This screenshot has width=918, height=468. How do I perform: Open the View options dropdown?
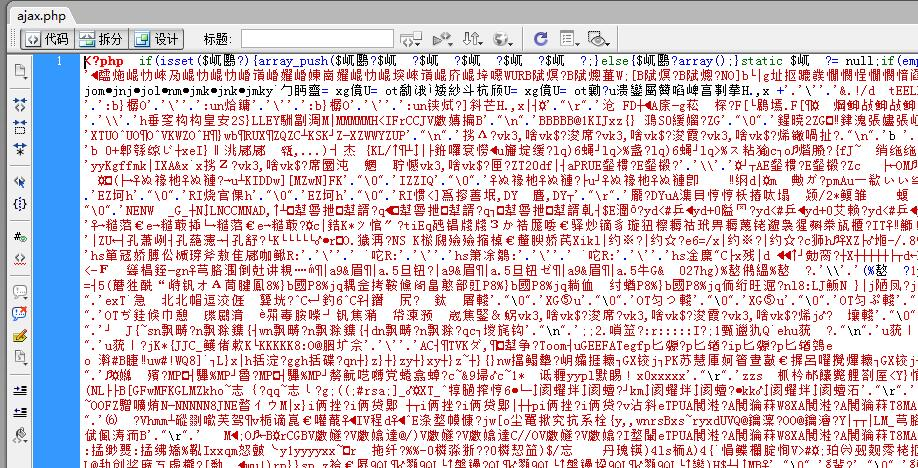[568, 39]
